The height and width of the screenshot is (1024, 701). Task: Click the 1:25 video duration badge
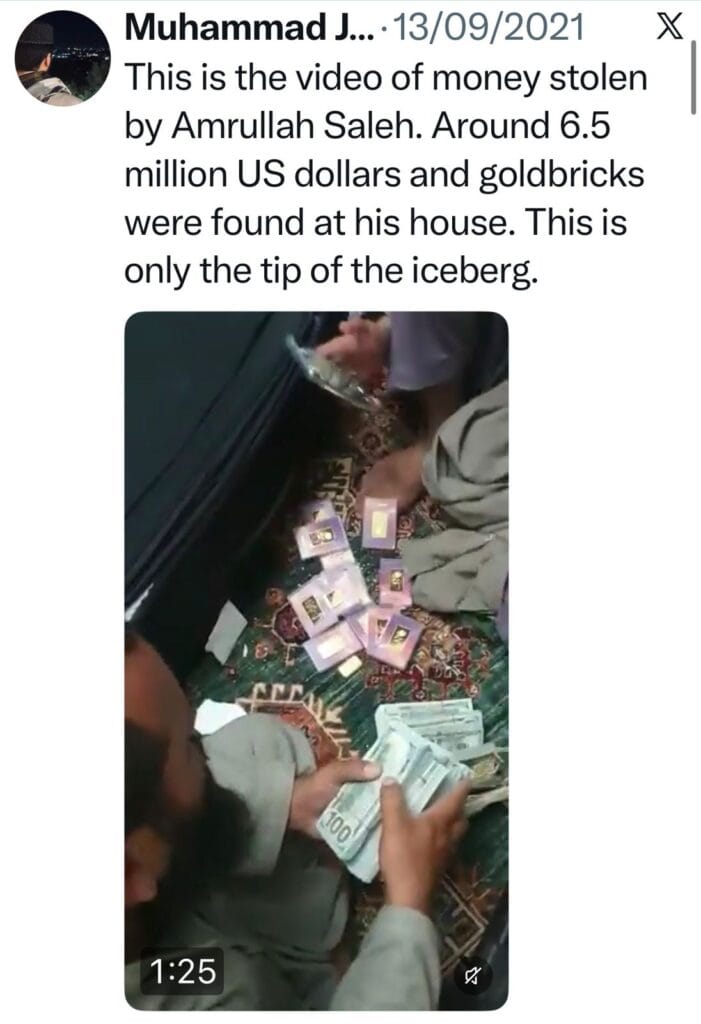(x=182, y=971)
